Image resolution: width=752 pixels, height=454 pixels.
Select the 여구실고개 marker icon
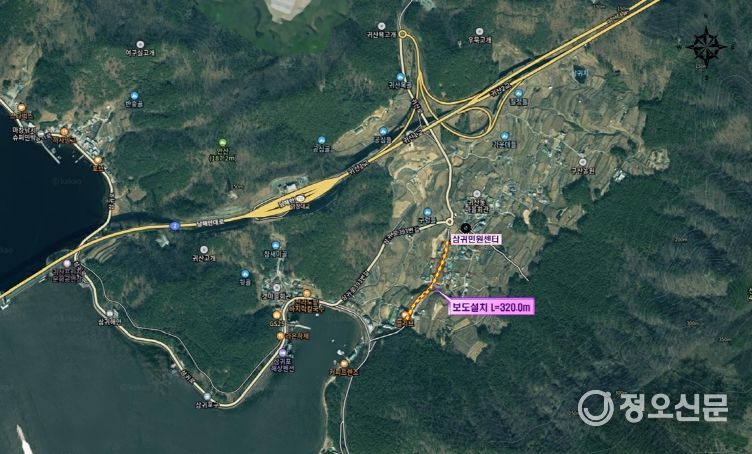point(140,44)
